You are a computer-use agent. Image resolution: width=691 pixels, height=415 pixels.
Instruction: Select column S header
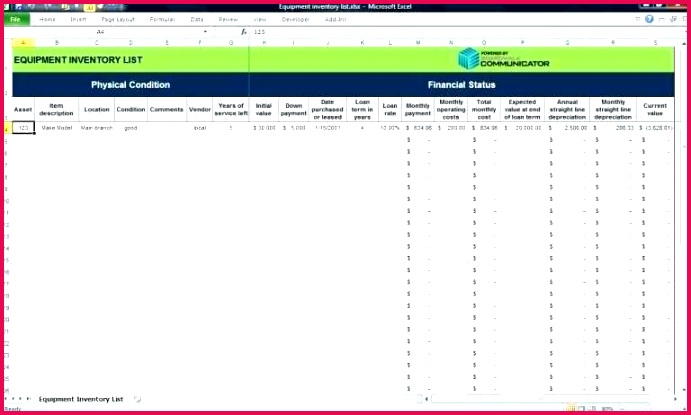coord(655,43)
